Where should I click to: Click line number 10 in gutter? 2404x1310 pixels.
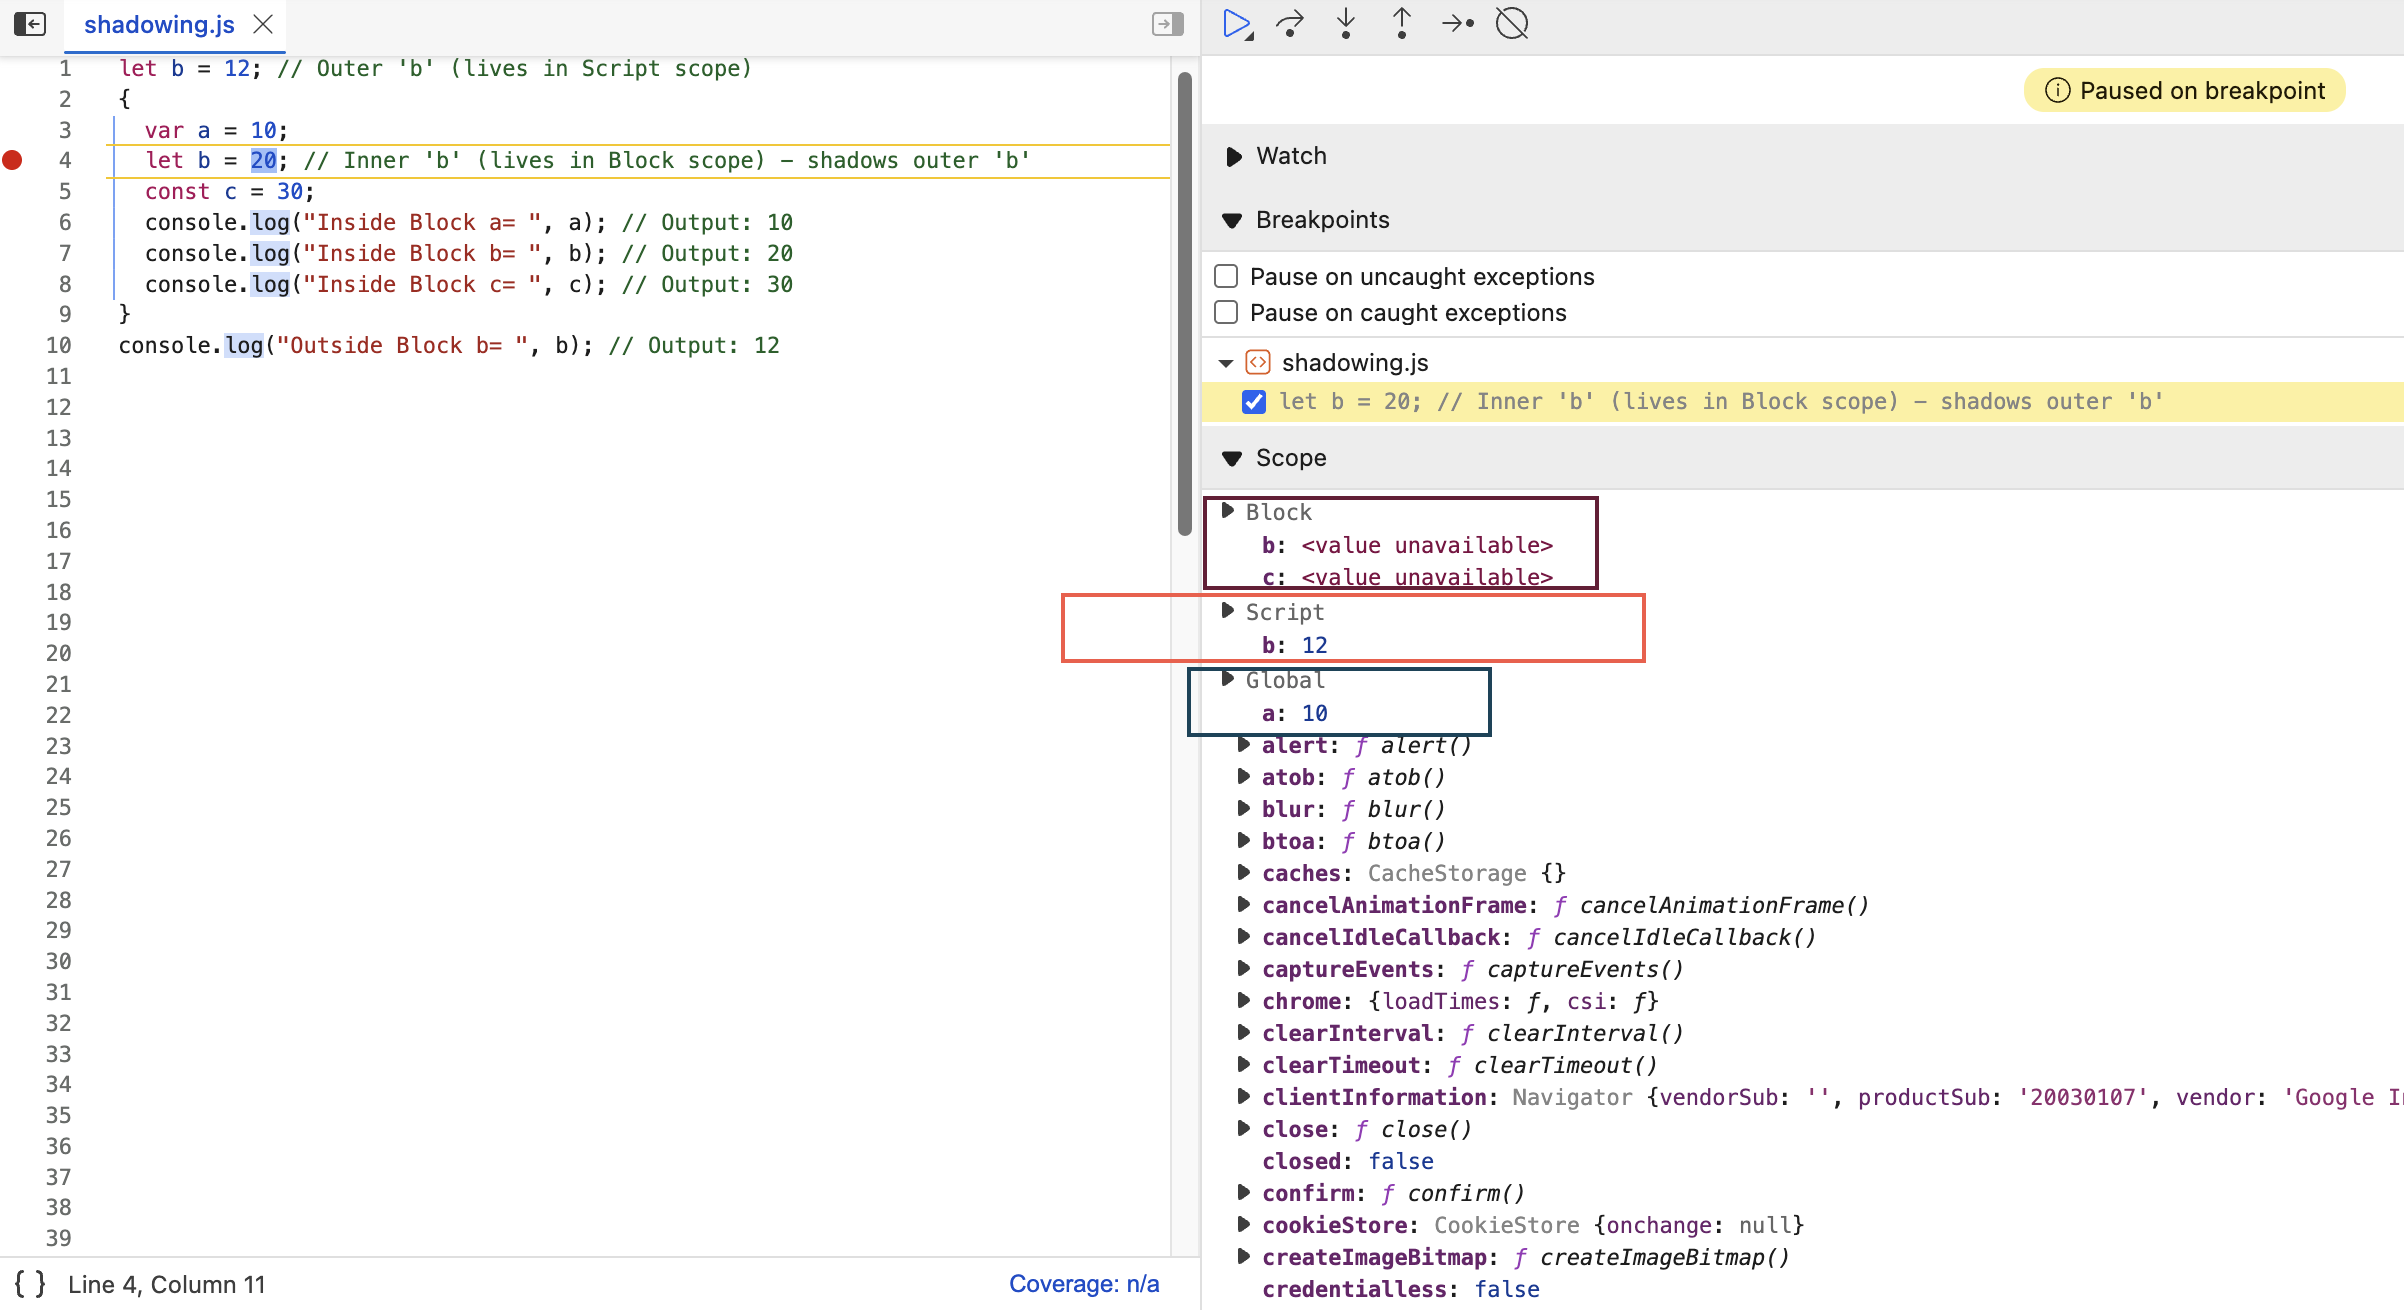tap(58, 346)
